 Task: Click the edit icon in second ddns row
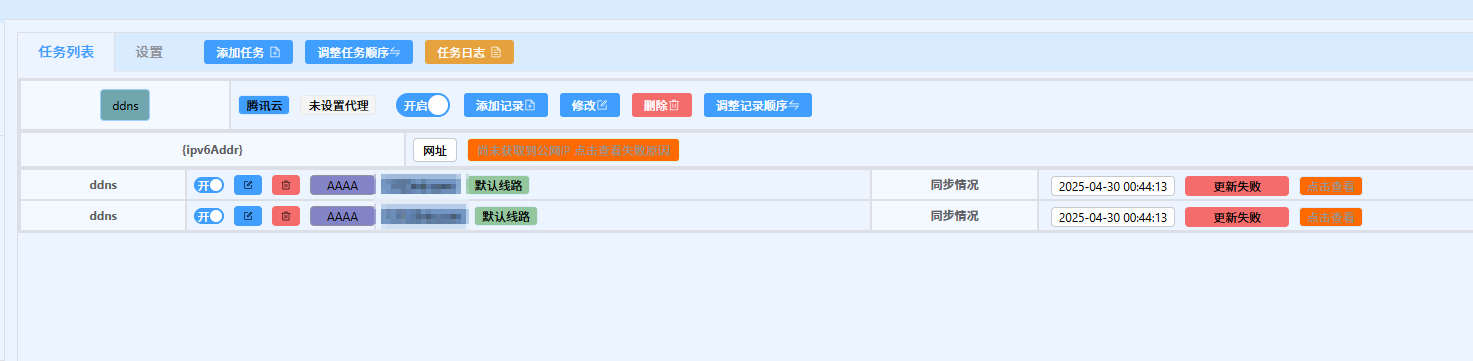[248, 215]
